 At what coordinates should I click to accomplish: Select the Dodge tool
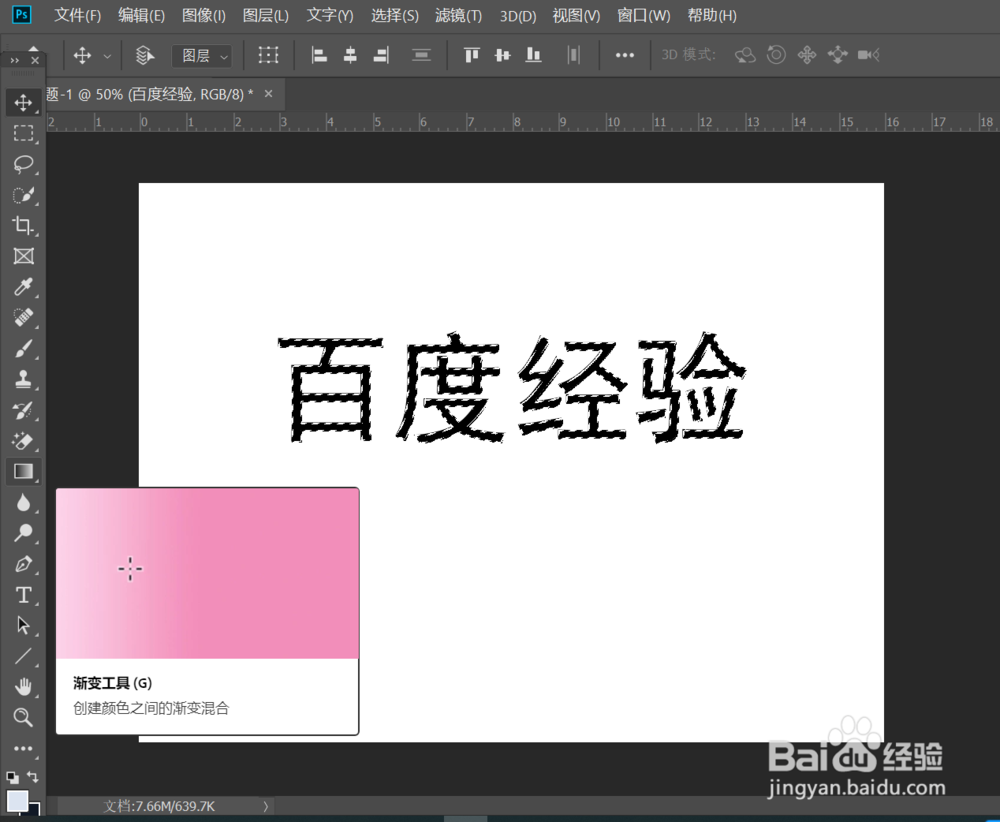[x=24, y=533]
